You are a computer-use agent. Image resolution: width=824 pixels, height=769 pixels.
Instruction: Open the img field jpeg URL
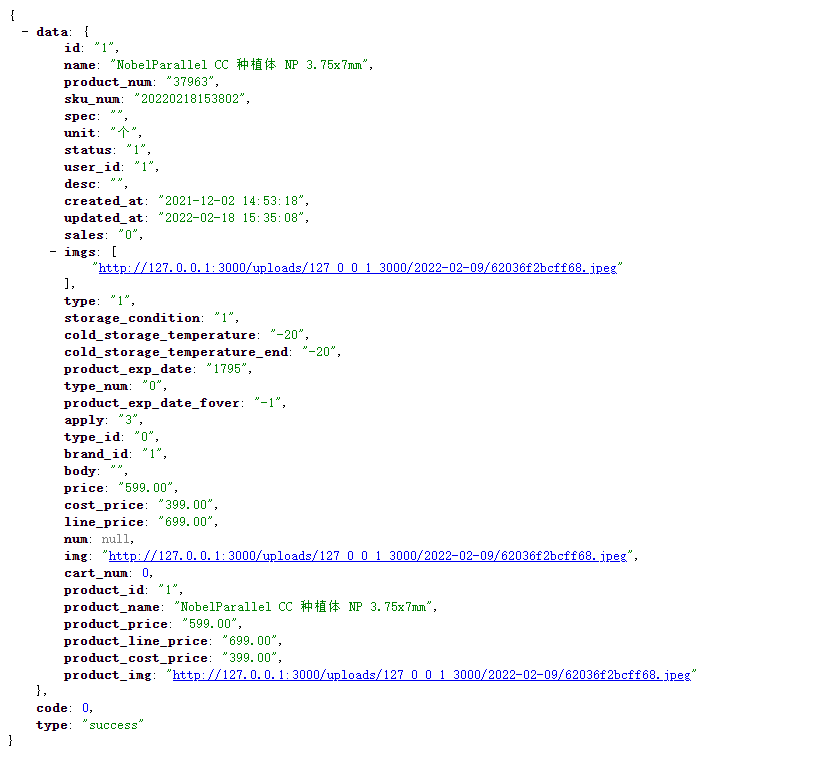pos(367,556)
